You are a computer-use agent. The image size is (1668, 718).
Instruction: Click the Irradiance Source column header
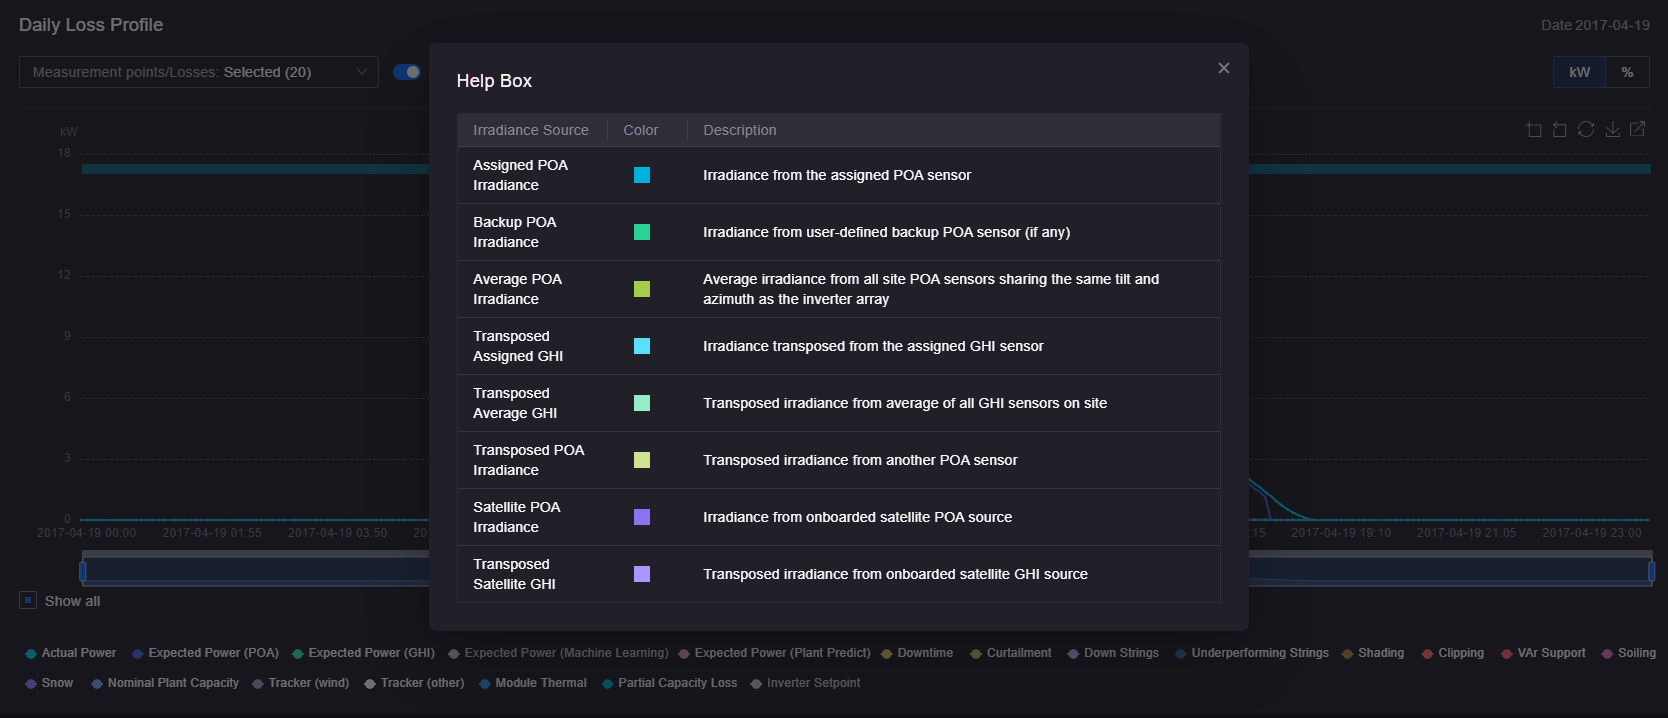pos(531,130)
